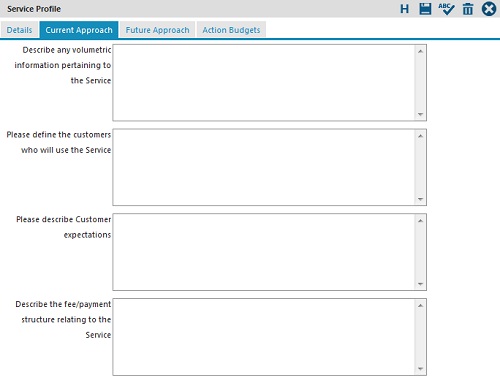The width and height of the screenshot is (500, 383).
Task: Select the Current Approach tab
Action: point(79,30)
